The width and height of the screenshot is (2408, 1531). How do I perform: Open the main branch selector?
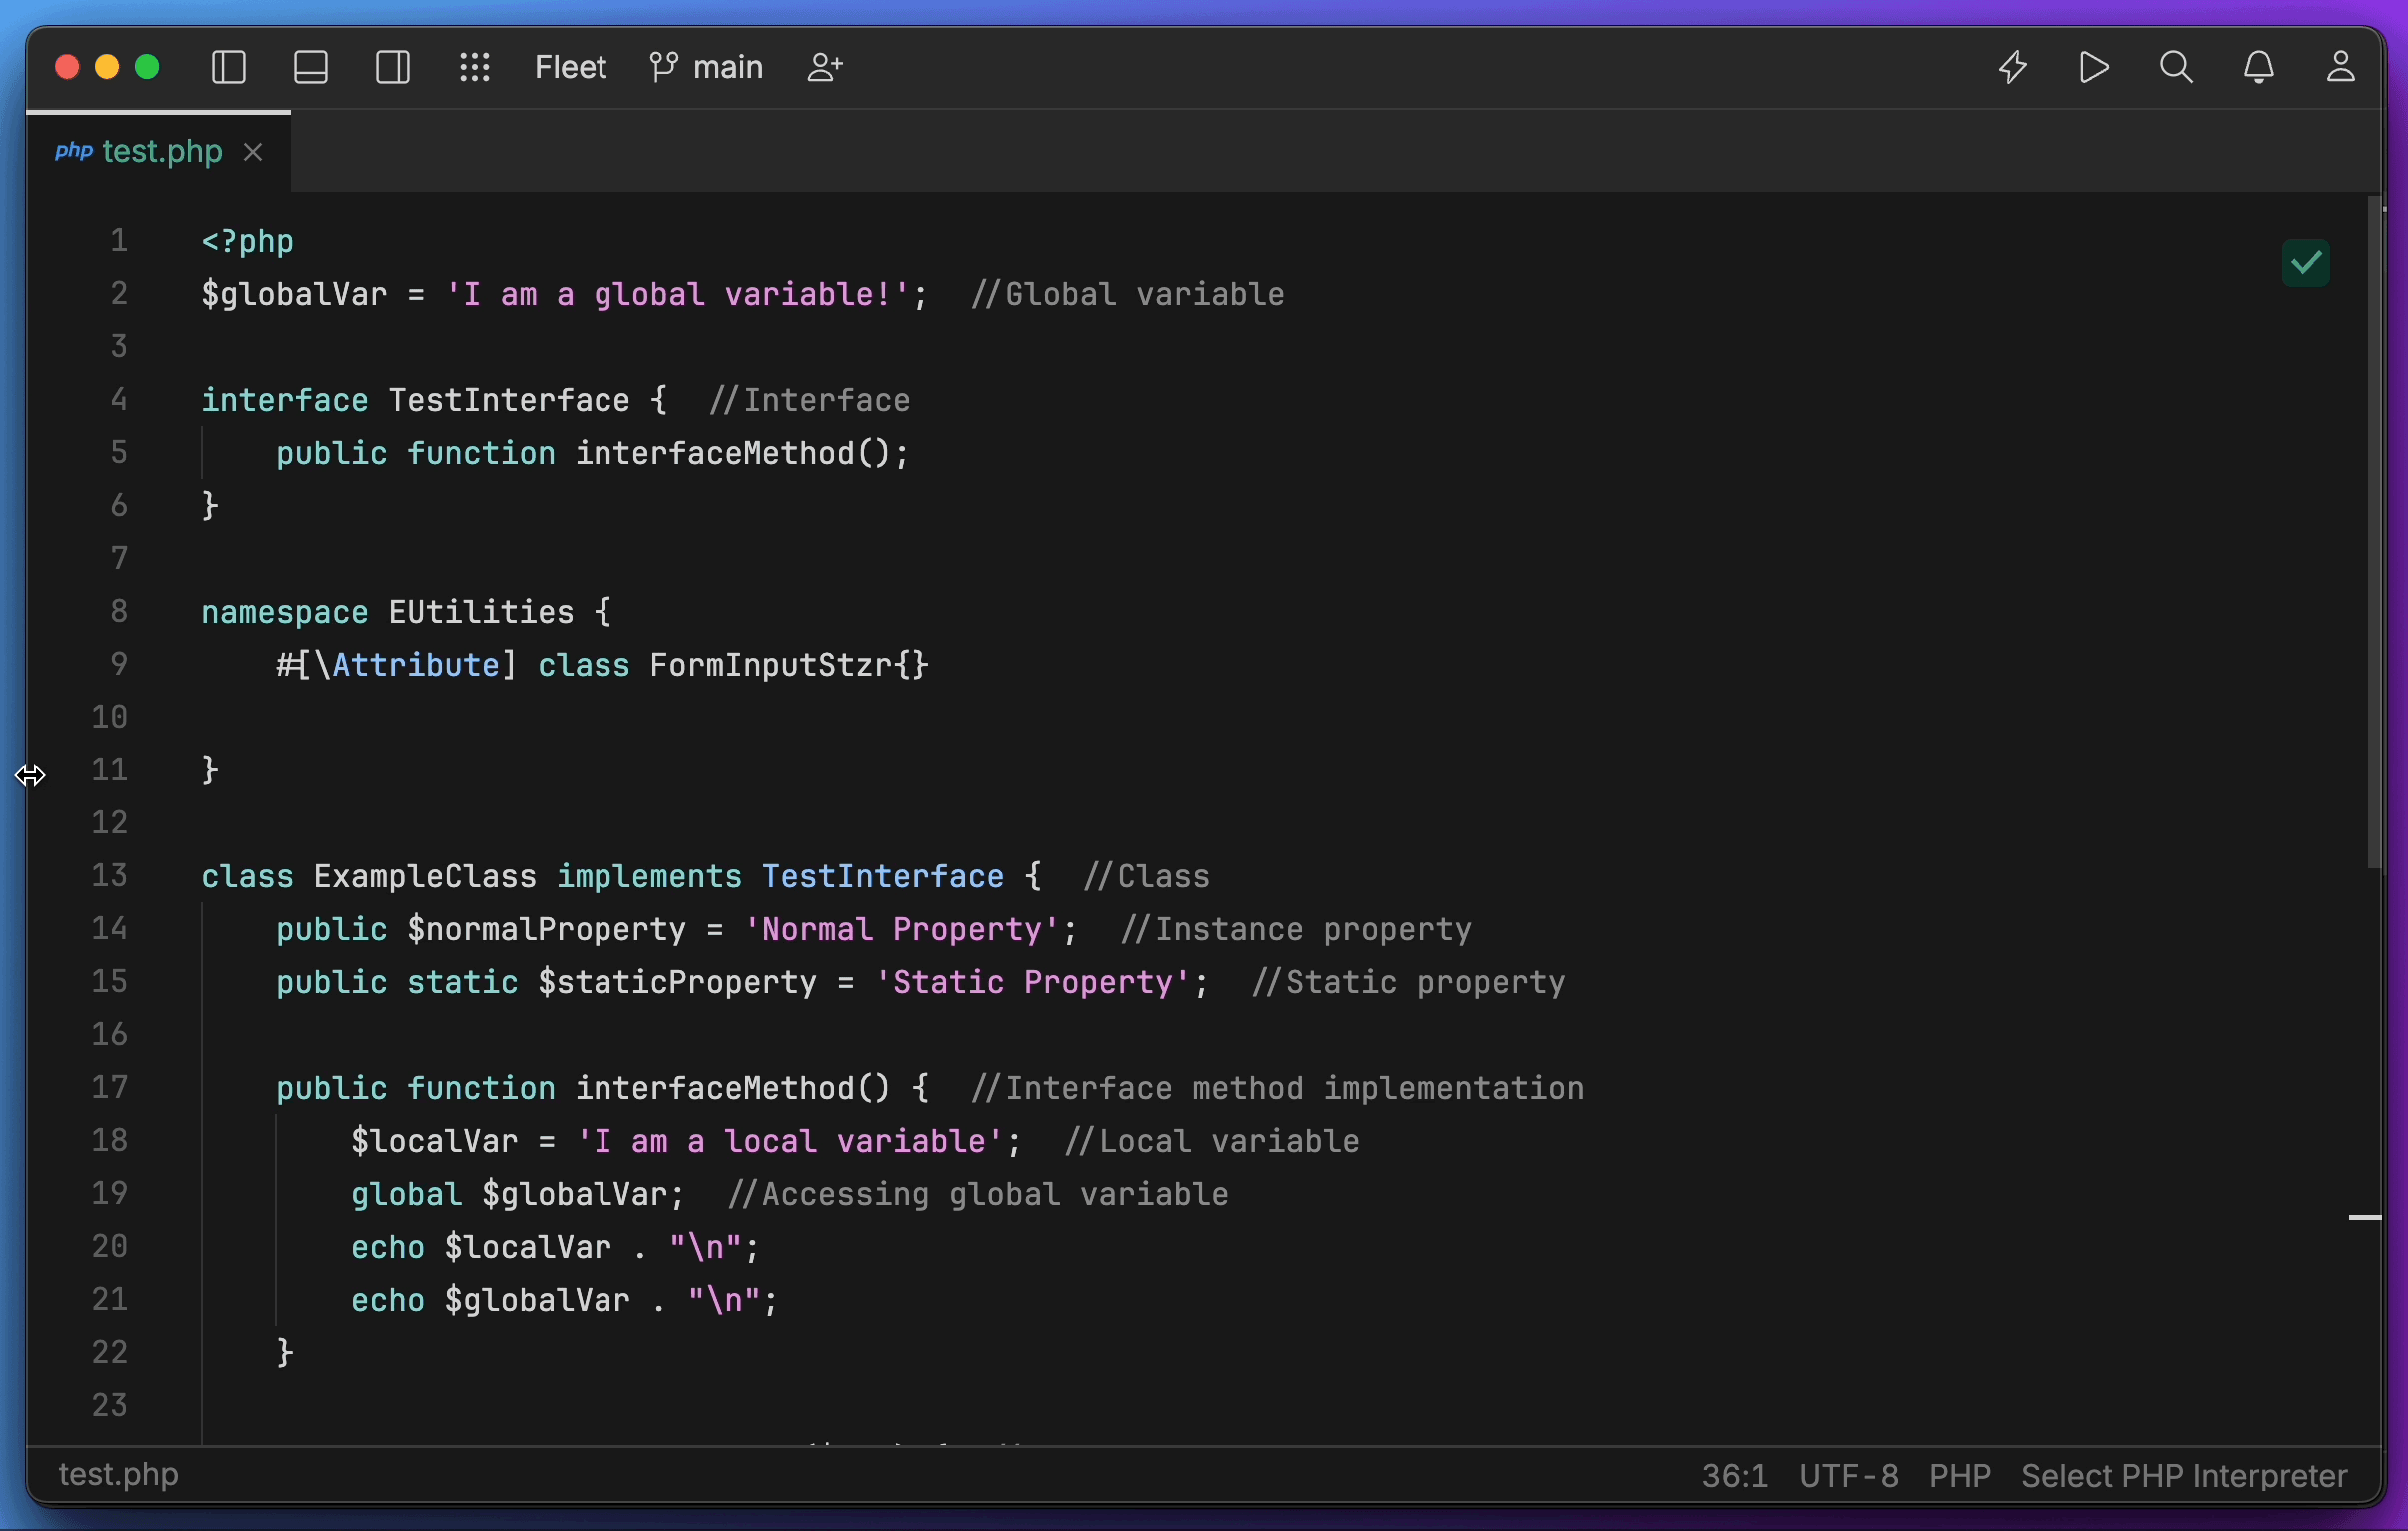[706, 68]
